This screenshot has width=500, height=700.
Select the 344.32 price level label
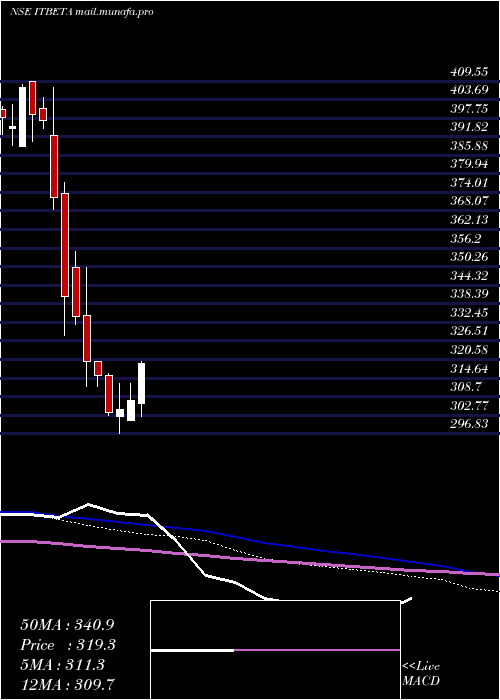click(x=468, y=276)
